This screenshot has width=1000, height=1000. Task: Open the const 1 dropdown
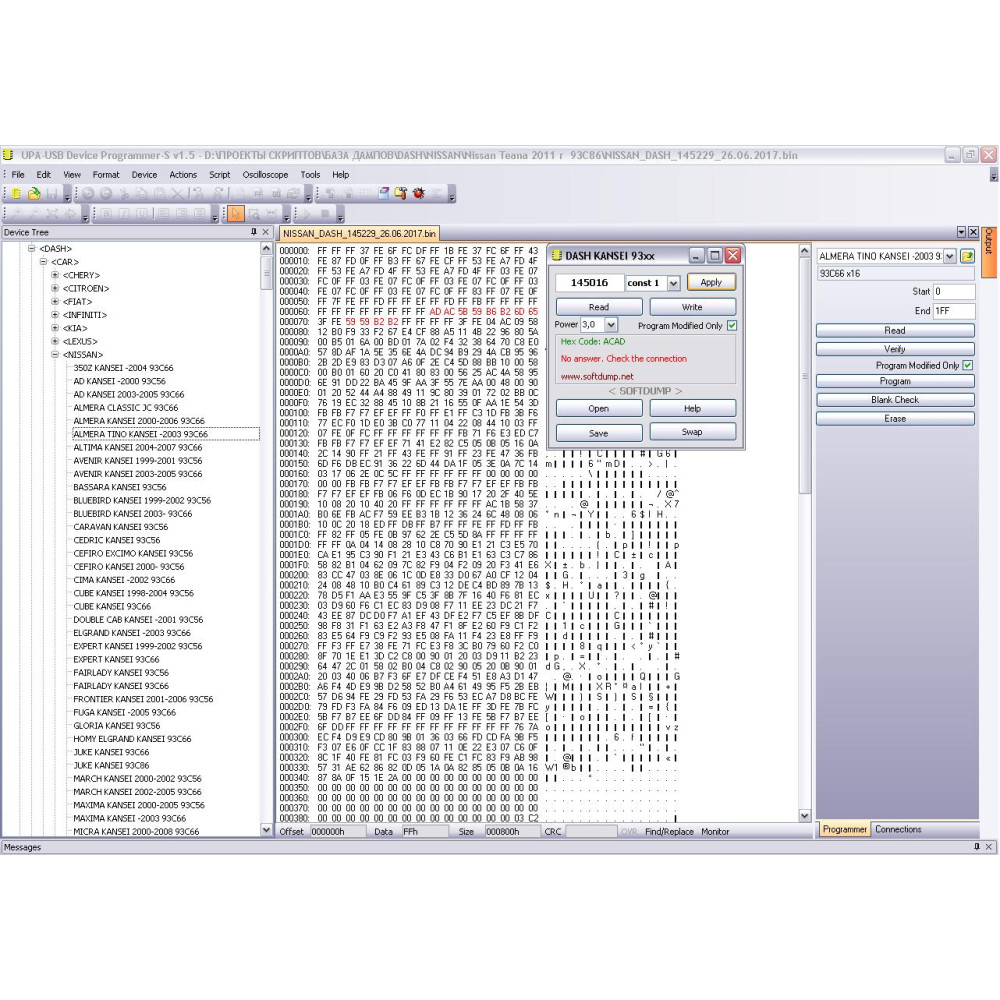[x=673, y=283]
